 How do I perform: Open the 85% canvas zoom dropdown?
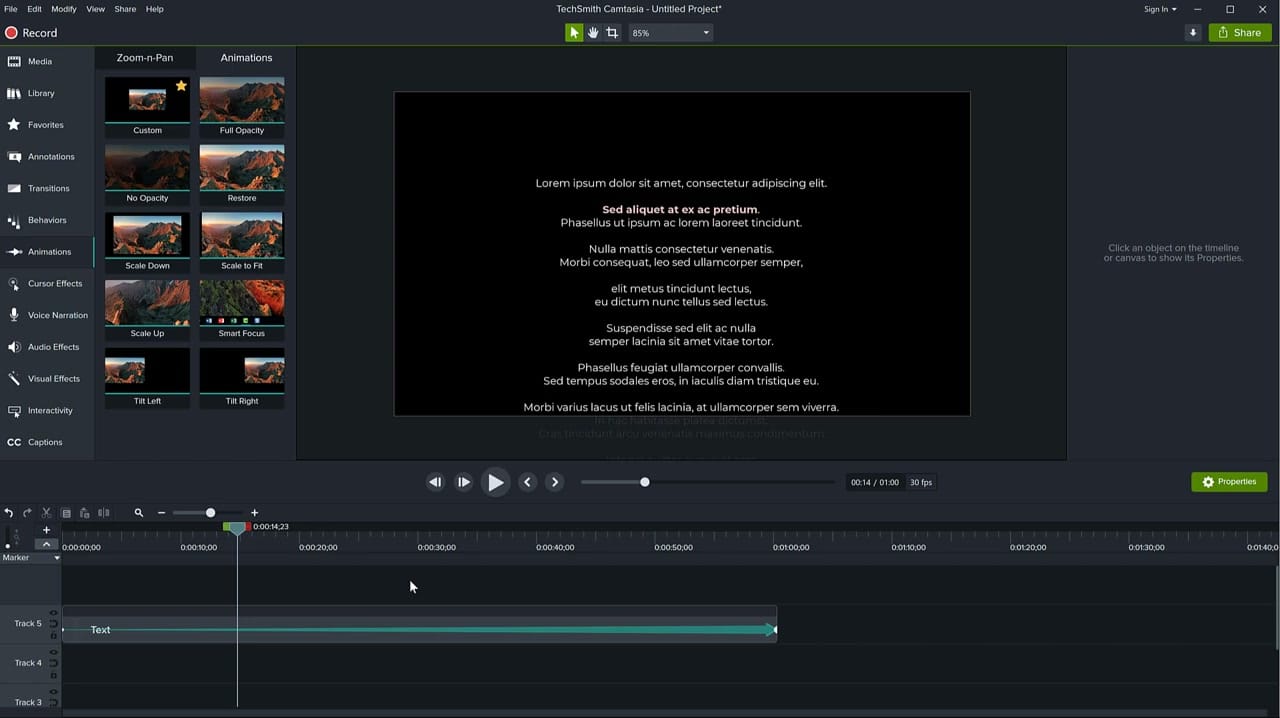tap(670, 32)
